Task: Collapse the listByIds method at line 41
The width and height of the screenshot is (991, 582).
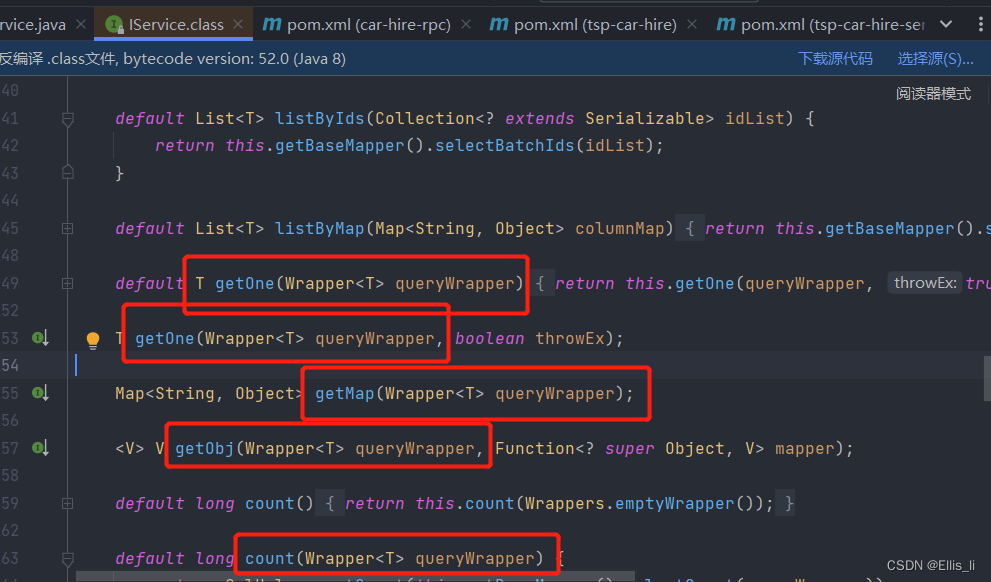Action: 68,119
